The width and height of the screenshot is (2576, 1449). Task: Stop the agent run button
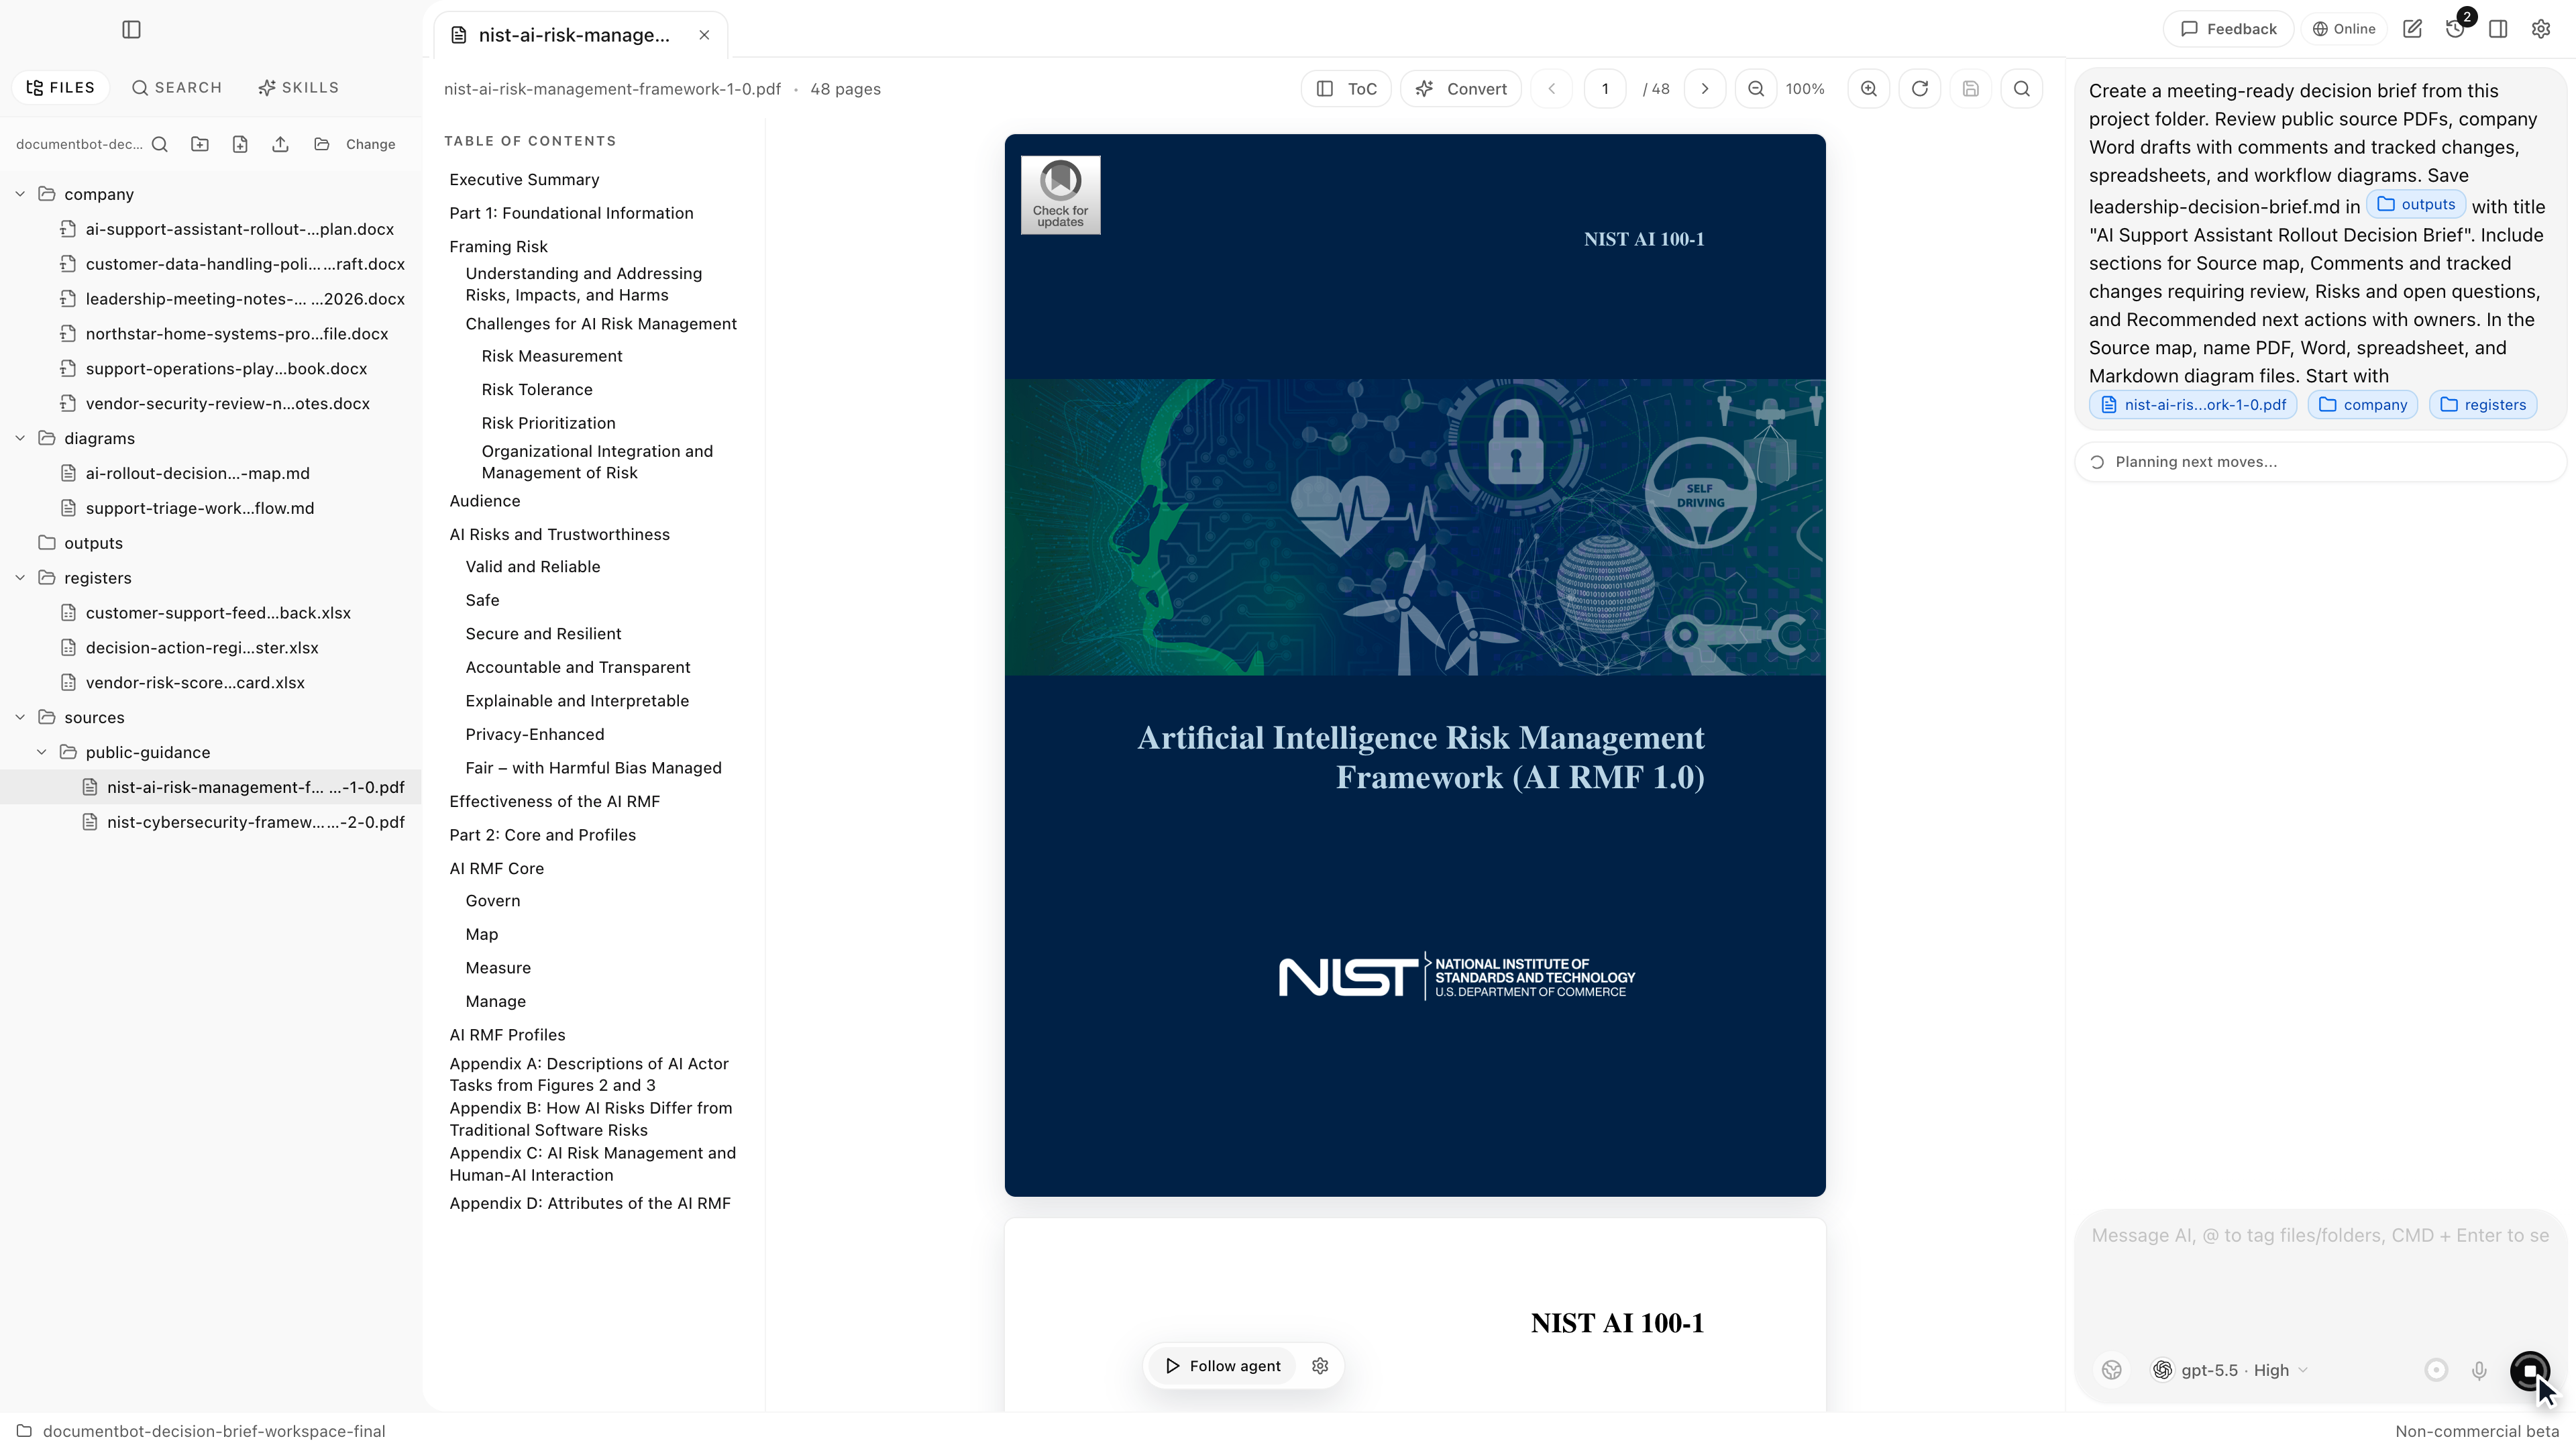coord(2530,1370)
